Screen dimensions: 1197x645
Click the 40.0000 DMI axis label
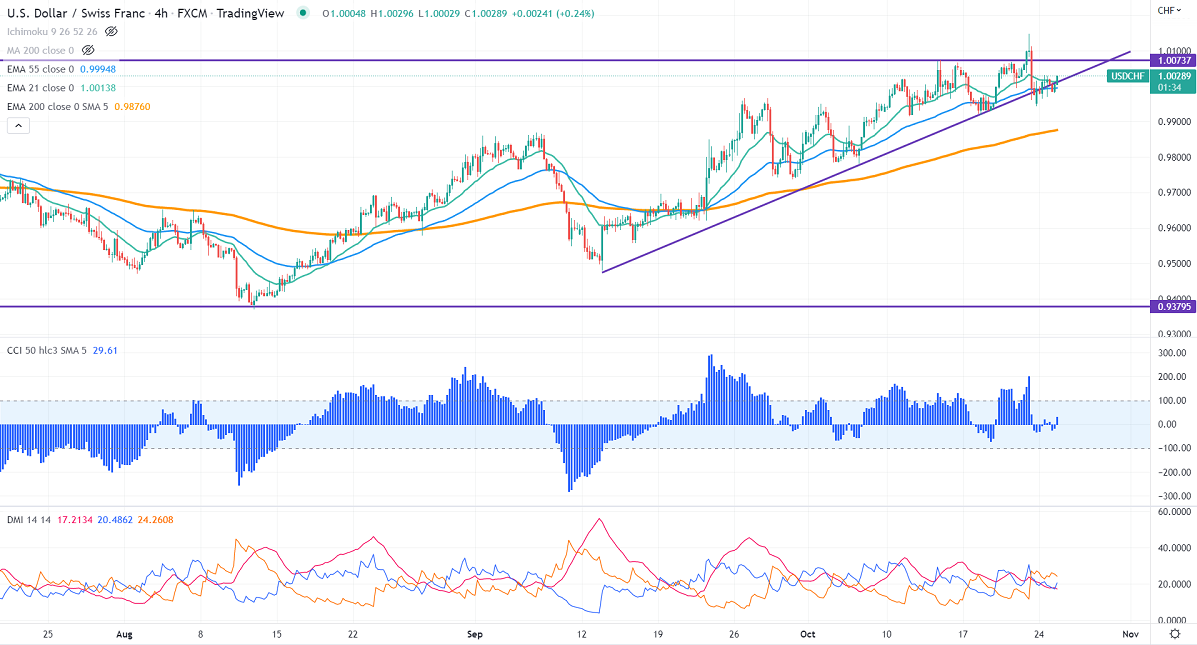pyautogui.click(x=1174, y=548)
